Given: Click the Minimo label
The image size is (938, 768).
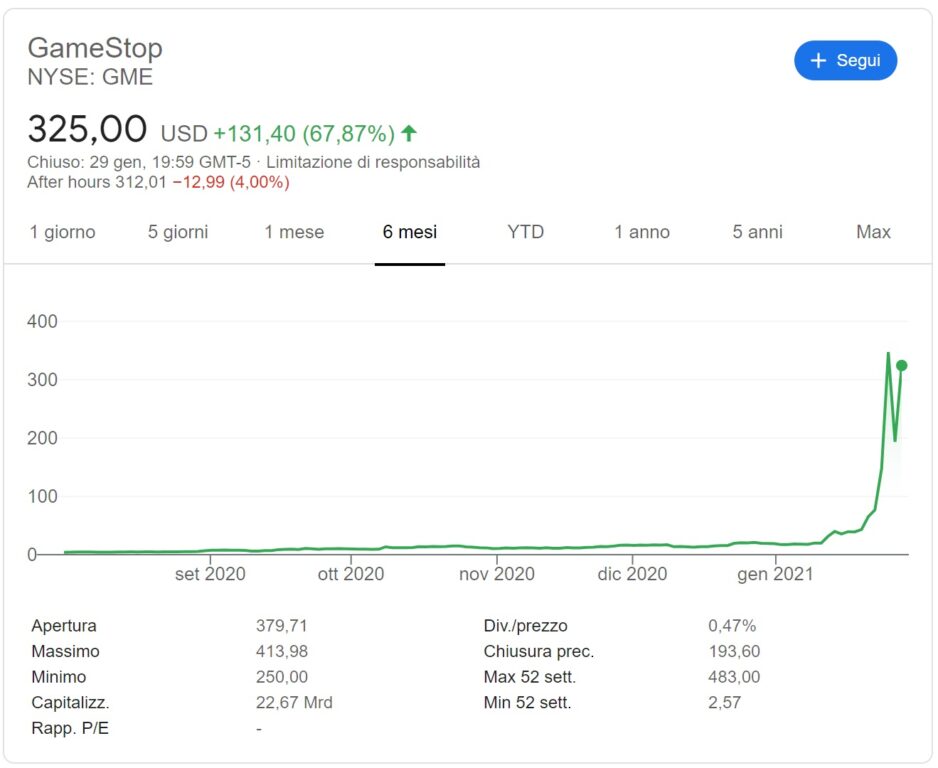Looking at the screenshot, I should (59, 677).
